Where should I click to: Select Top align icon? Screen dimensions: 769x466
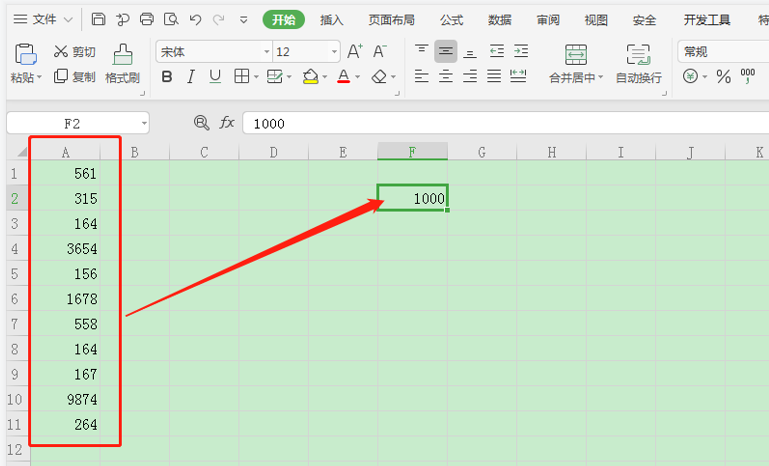click(x=421, y=51)
